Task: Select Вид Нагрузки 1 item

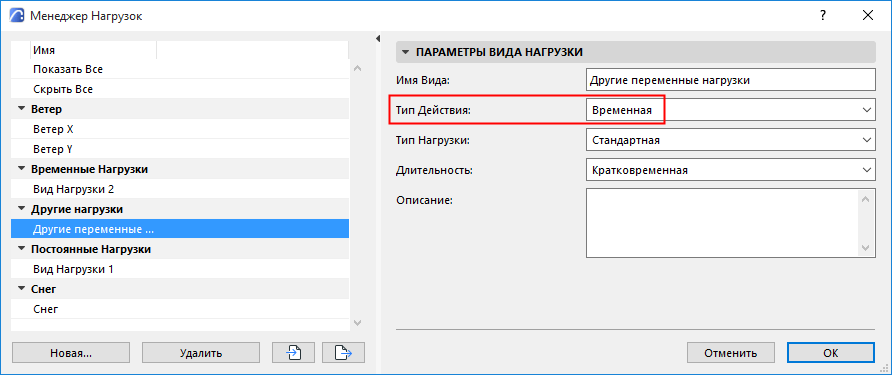Action: [180, 269]
